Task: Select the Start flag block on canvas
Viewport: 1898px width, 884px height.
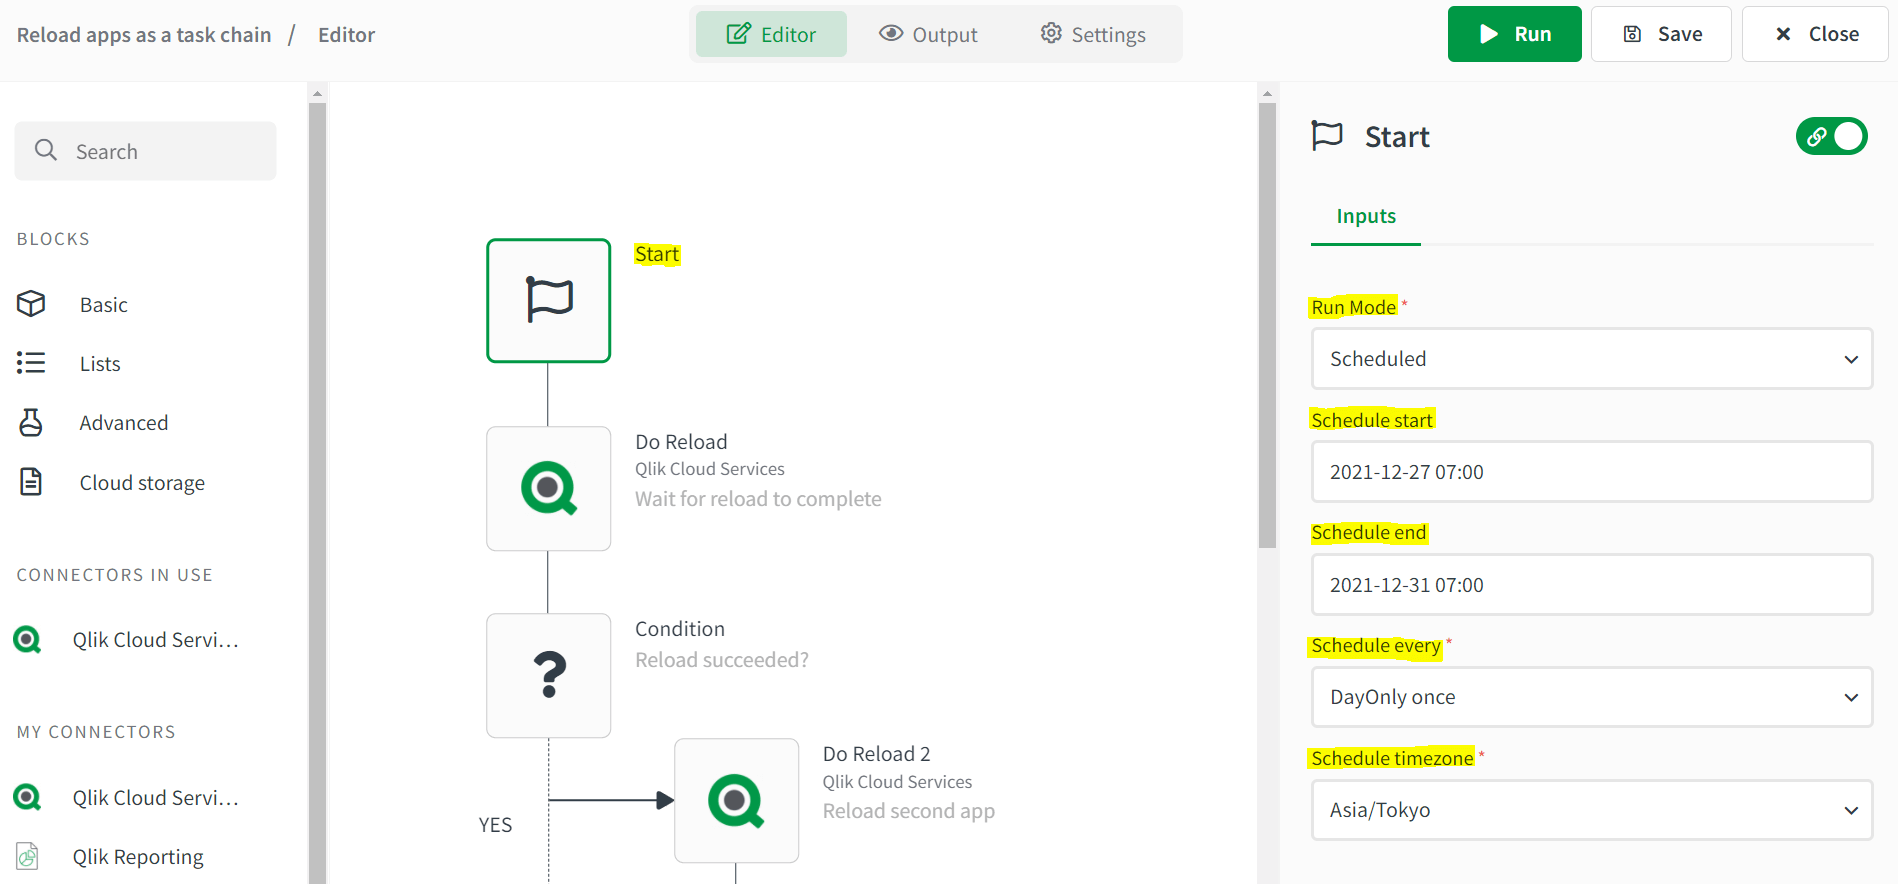Action: [548, 300]
